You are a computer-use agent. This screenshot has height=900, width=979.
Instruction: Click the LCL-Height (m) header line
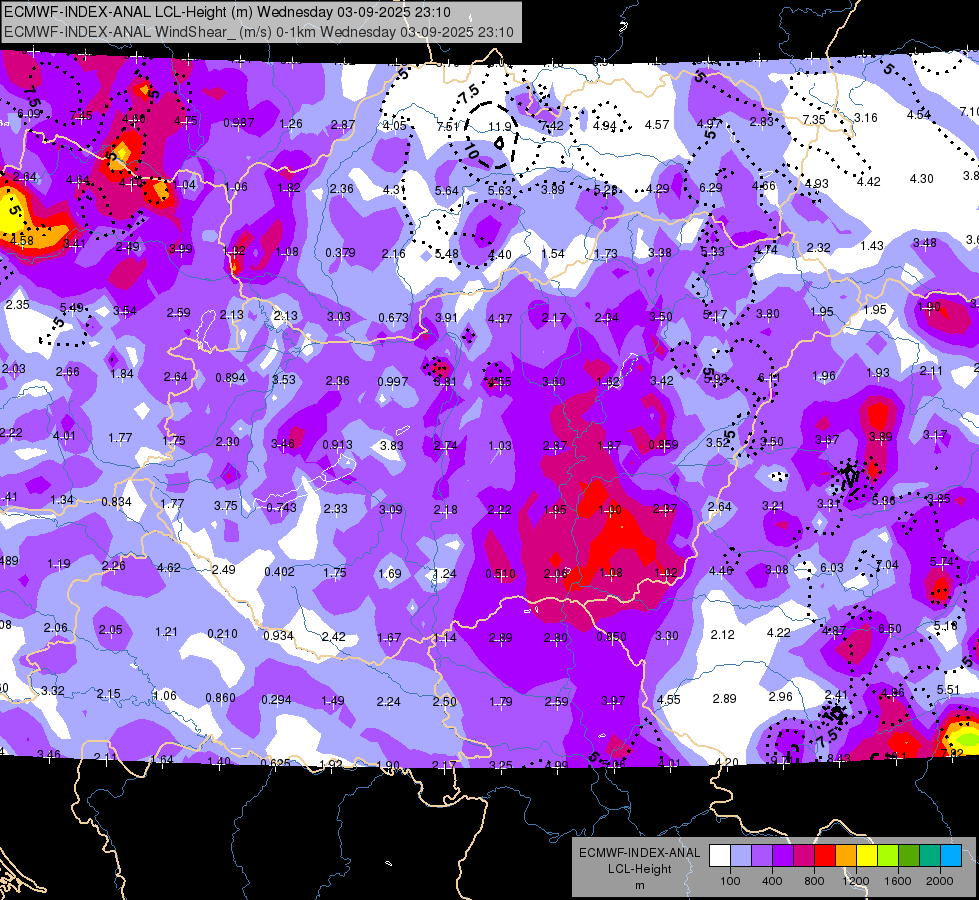(x=227, y=12)
